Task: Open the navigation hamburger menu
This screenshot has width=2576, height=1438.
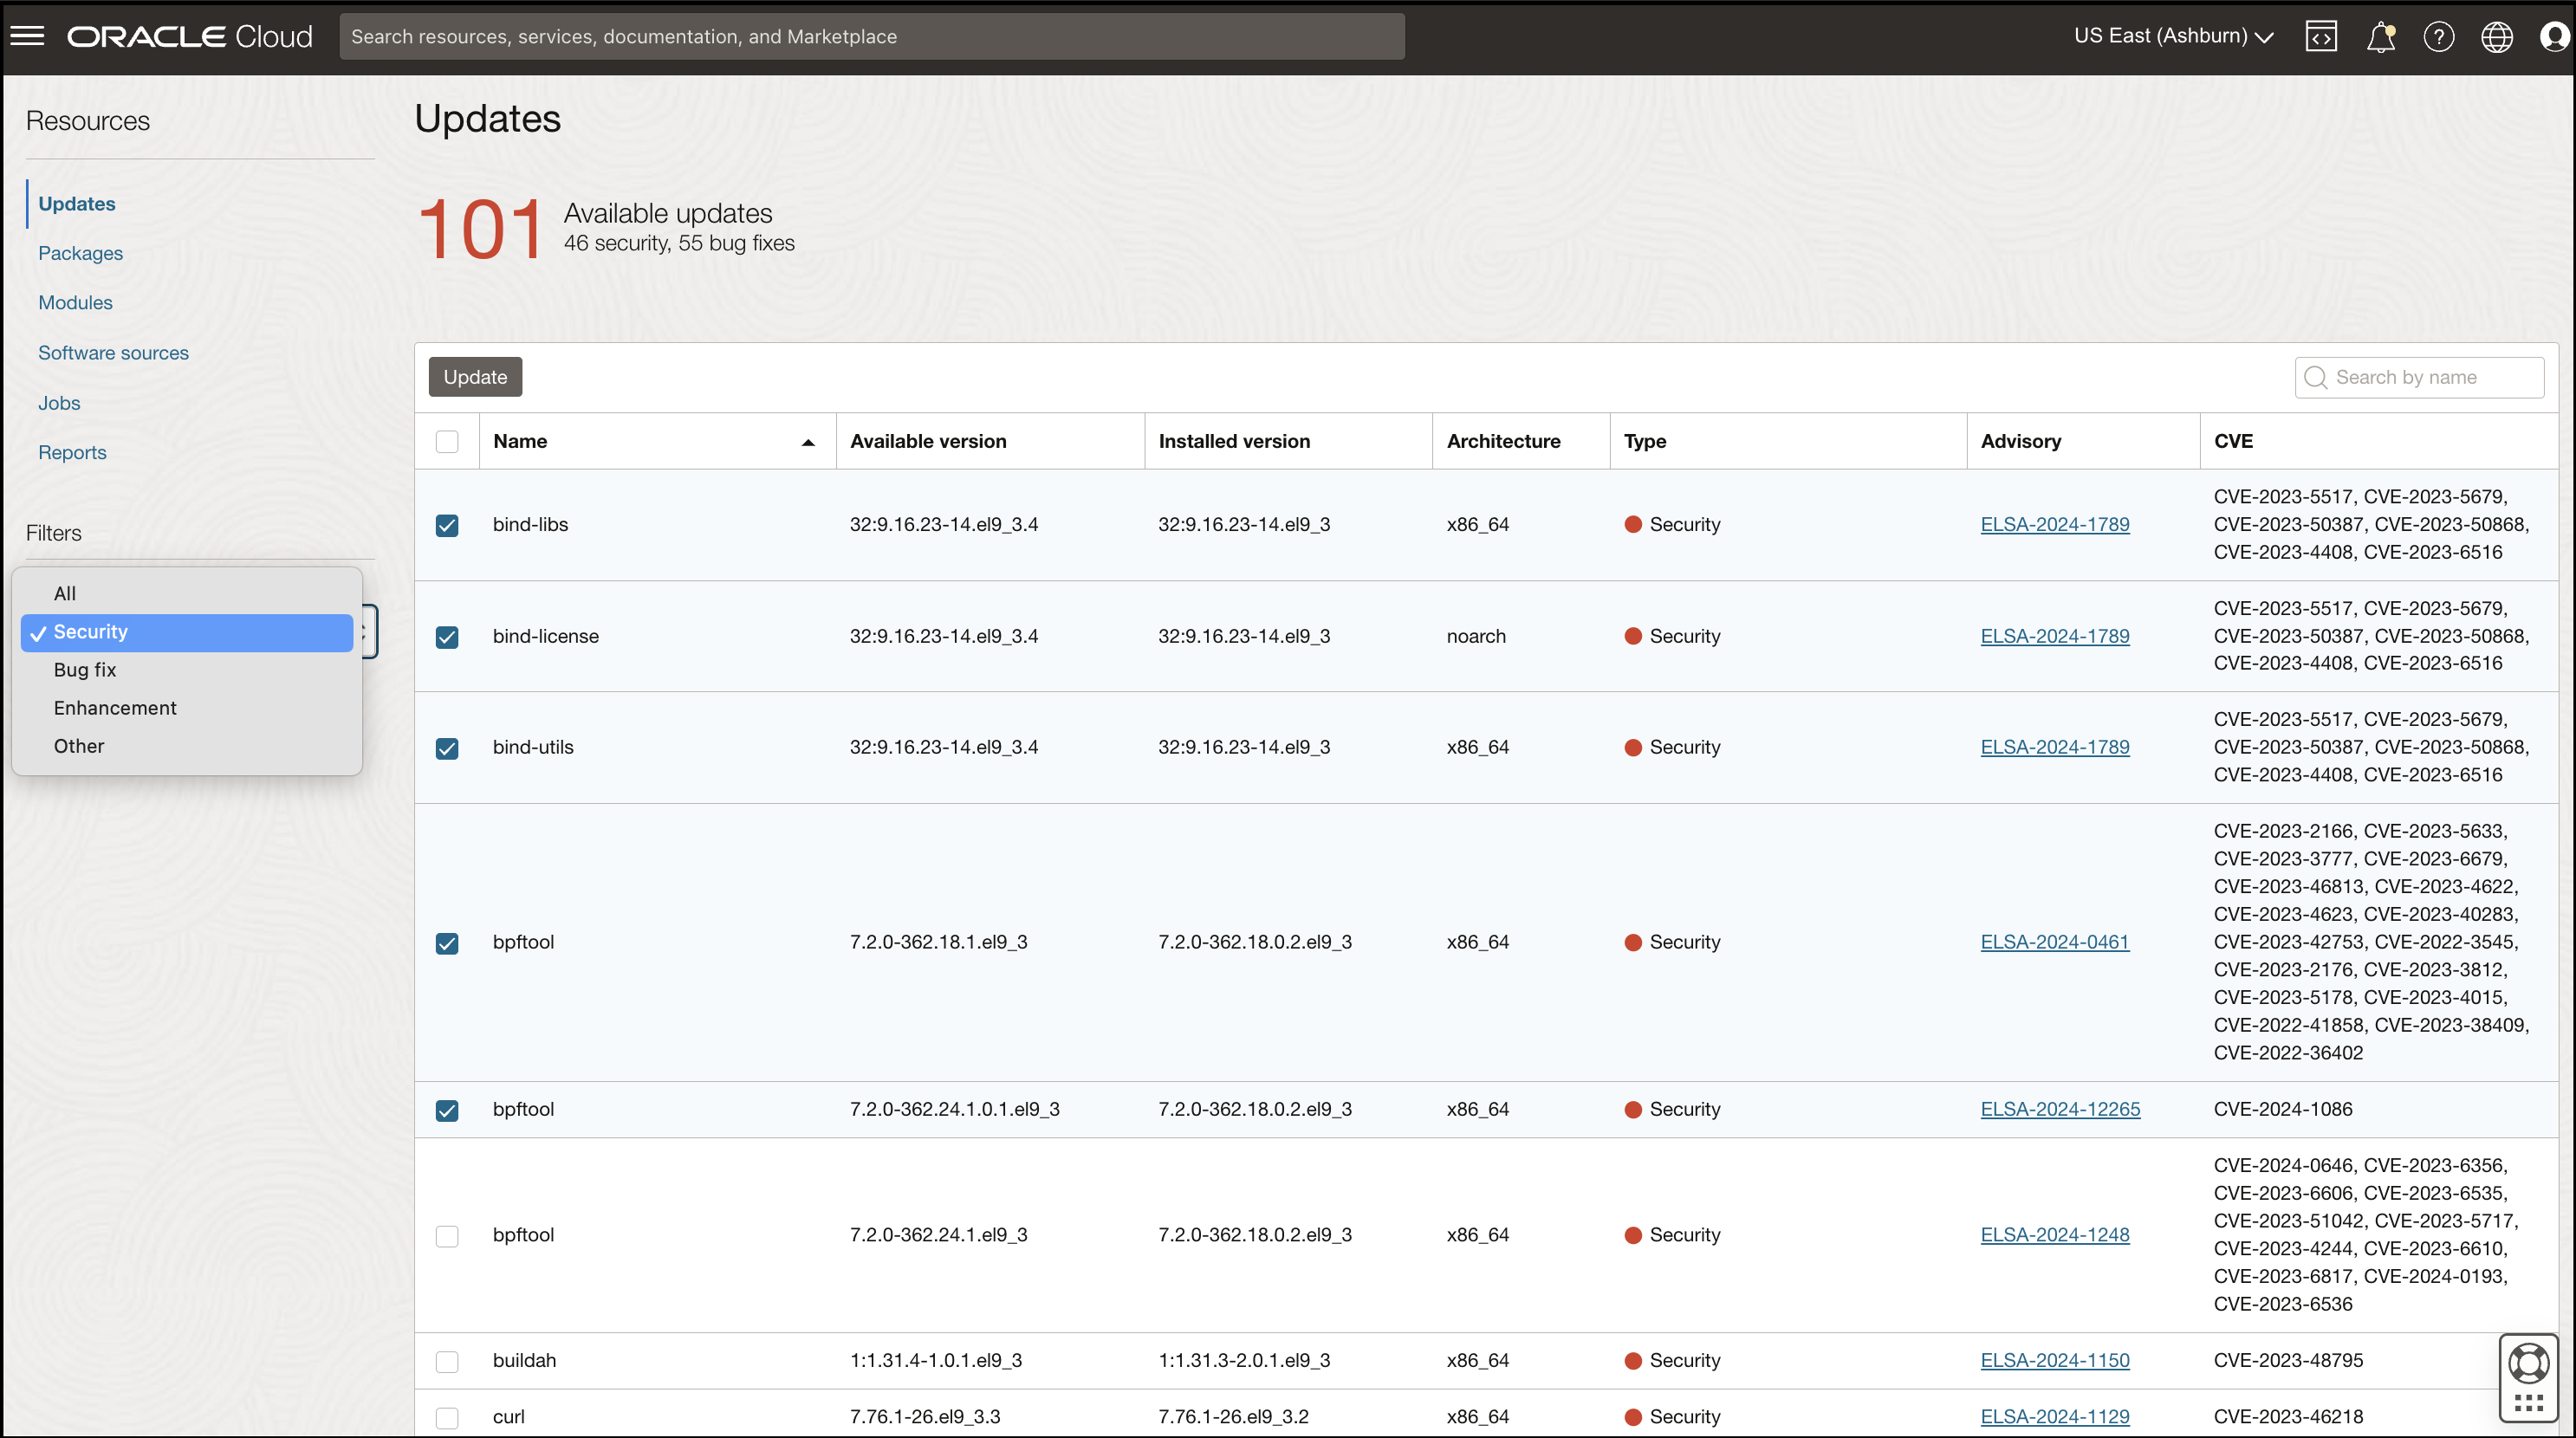Action: click(28, 36)
